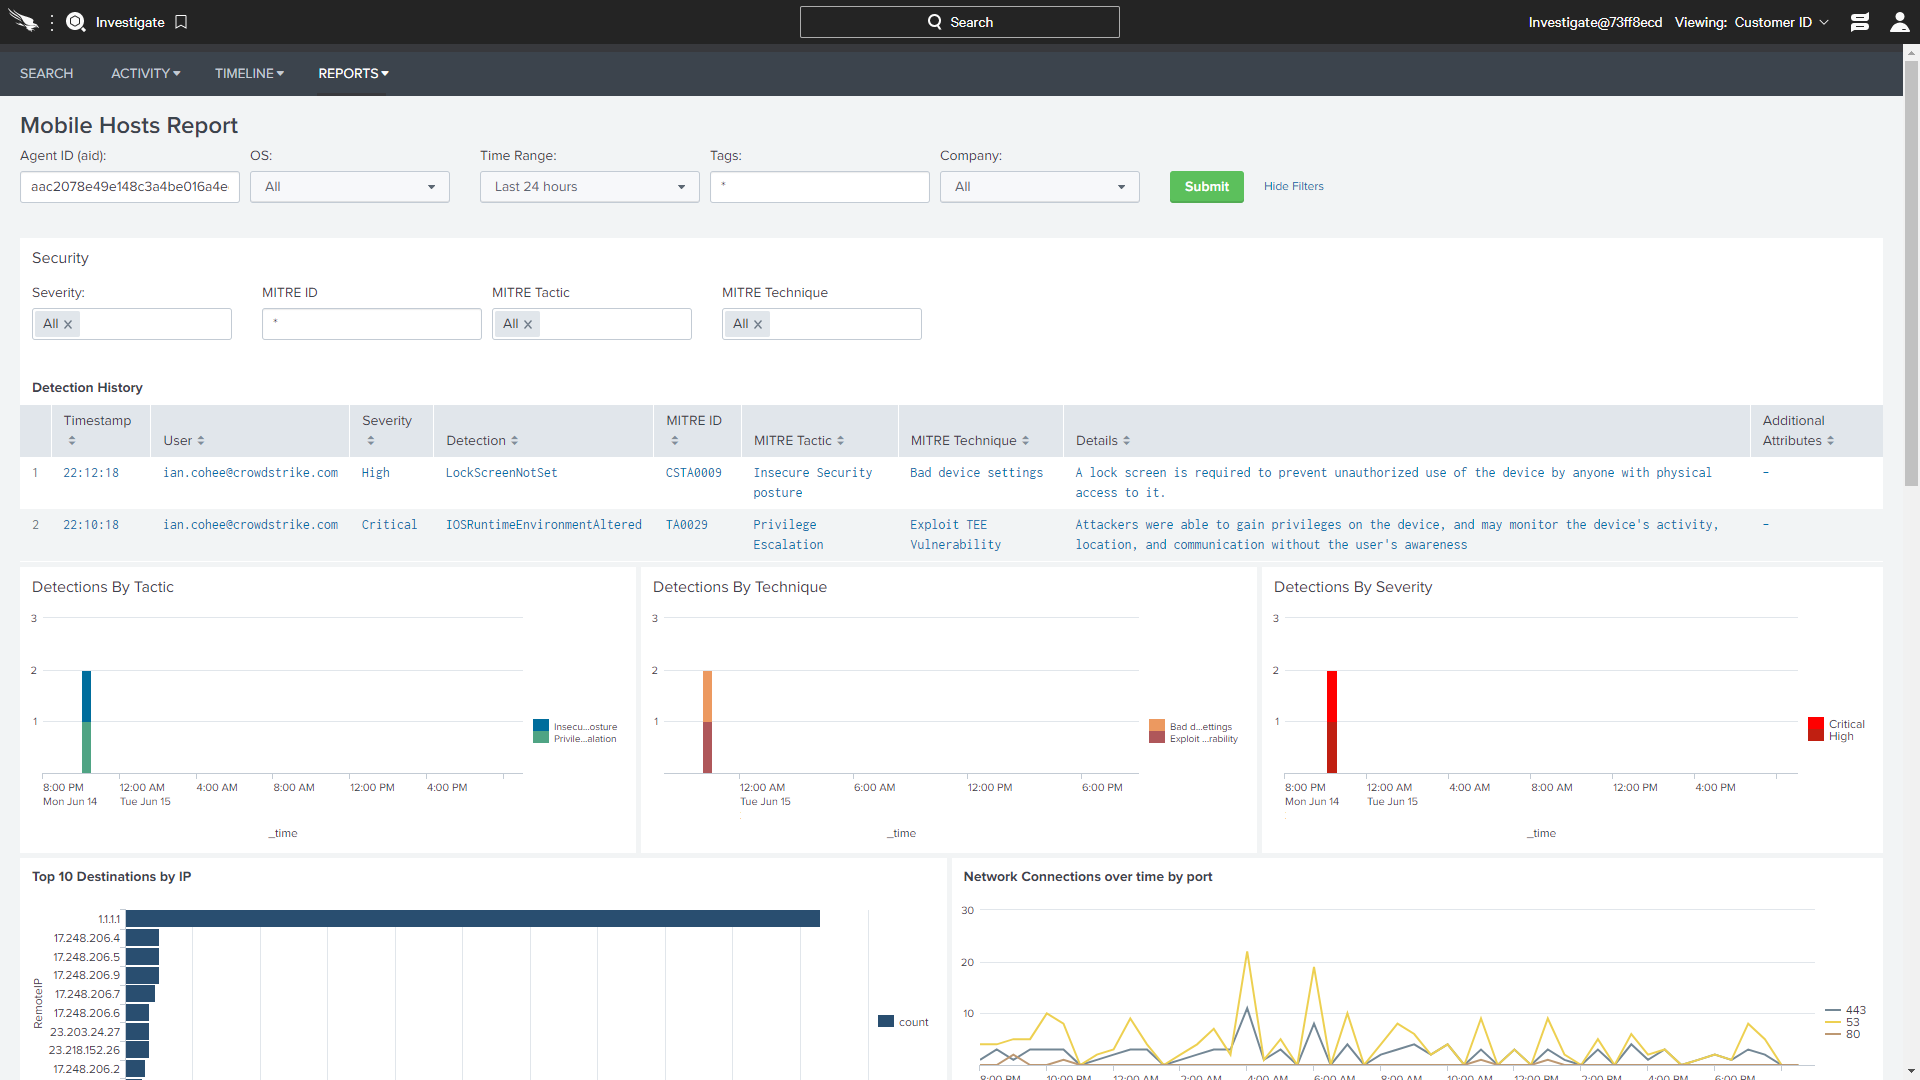This screenshot has width=1920, height=1080.
Task: Open the Company dropdown
Action: click(1040, 187)
